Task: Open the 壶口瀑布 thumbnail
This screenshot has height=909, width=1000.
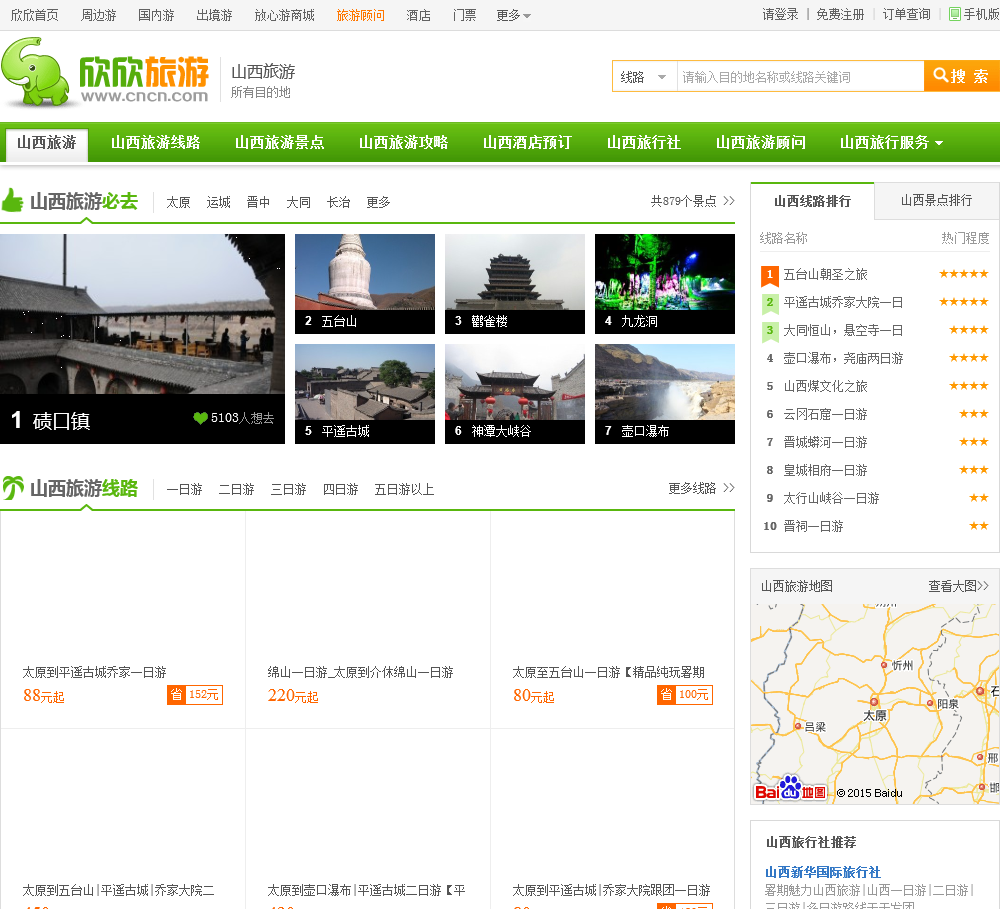Action: click(665, 394)
